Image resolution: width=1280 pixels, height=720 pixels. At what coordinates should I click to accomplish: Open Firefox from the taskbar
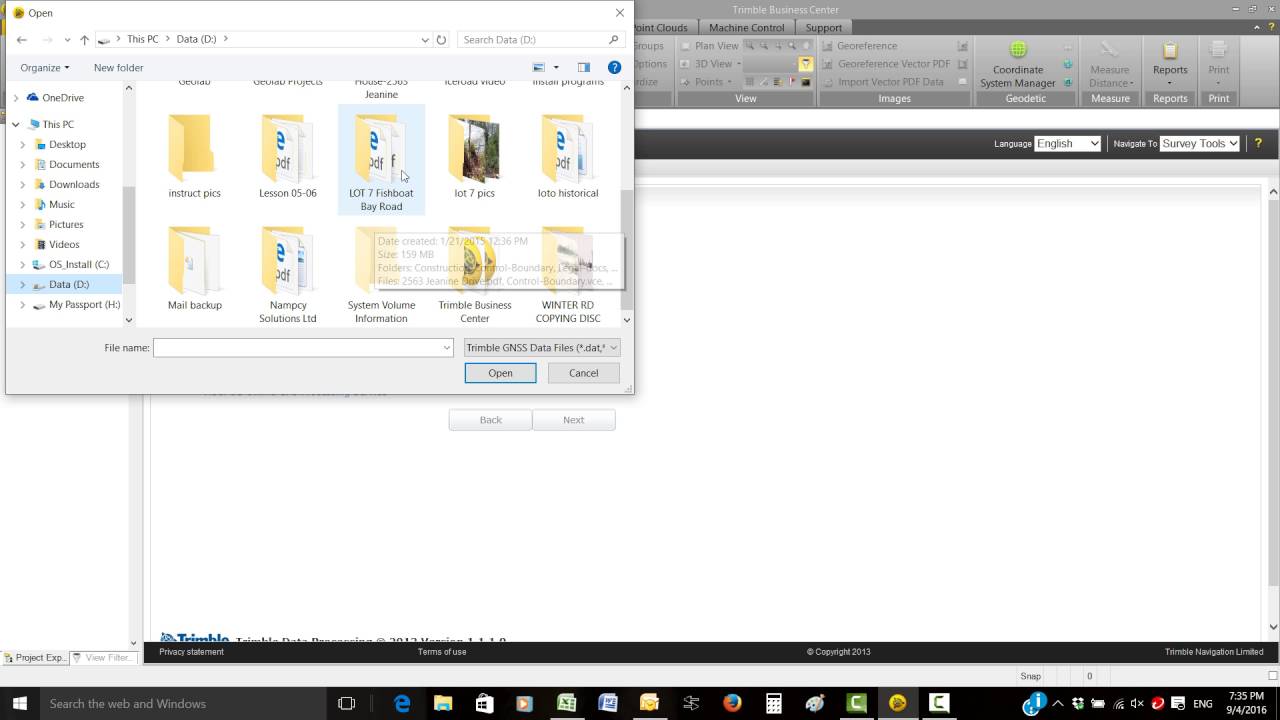[732, 703]
